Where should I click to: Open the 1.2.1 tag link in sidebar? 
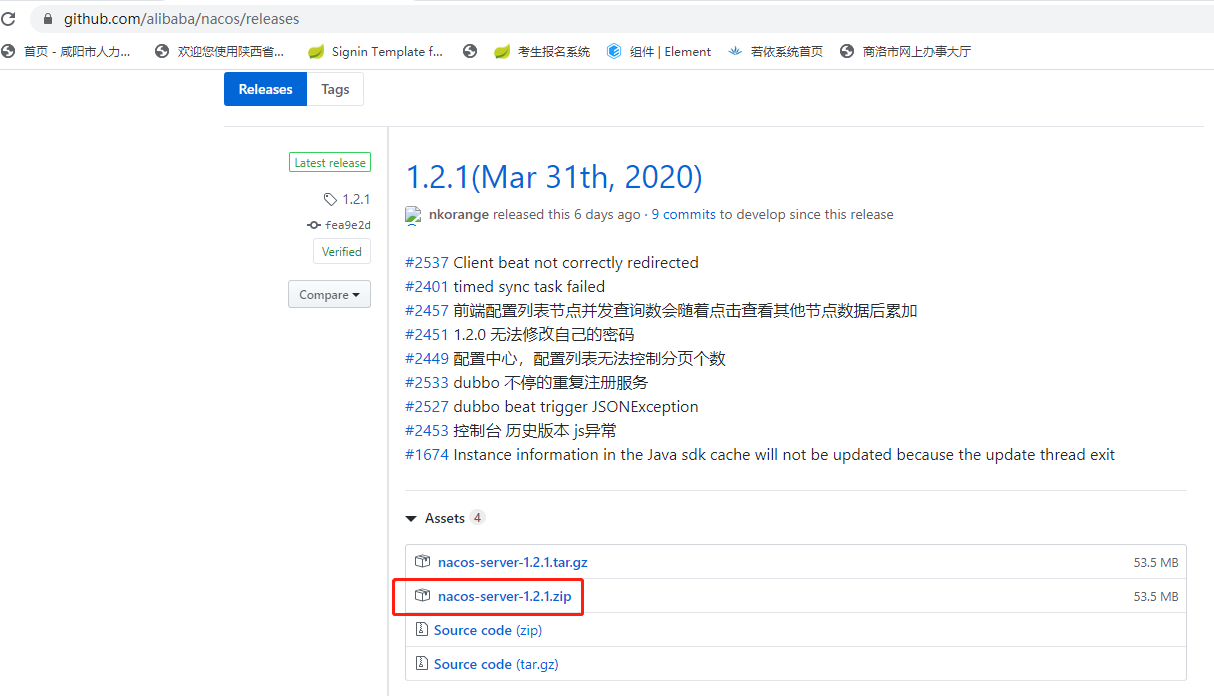(x=347, y=199)
